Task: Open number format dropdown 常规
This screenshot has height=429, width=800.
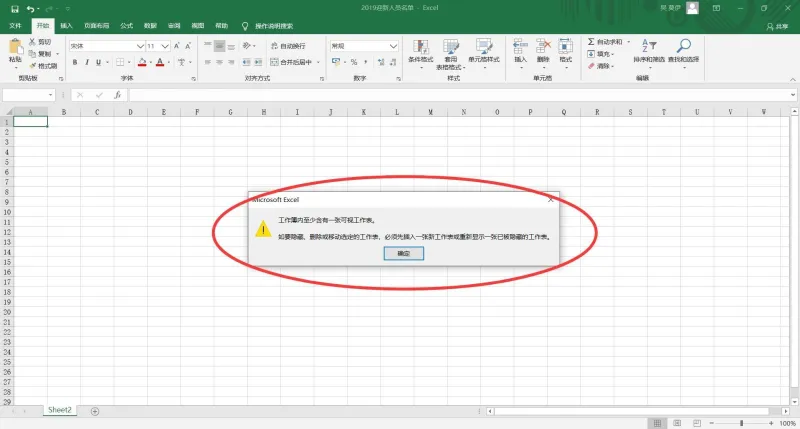Action: [x=393, y=46]
